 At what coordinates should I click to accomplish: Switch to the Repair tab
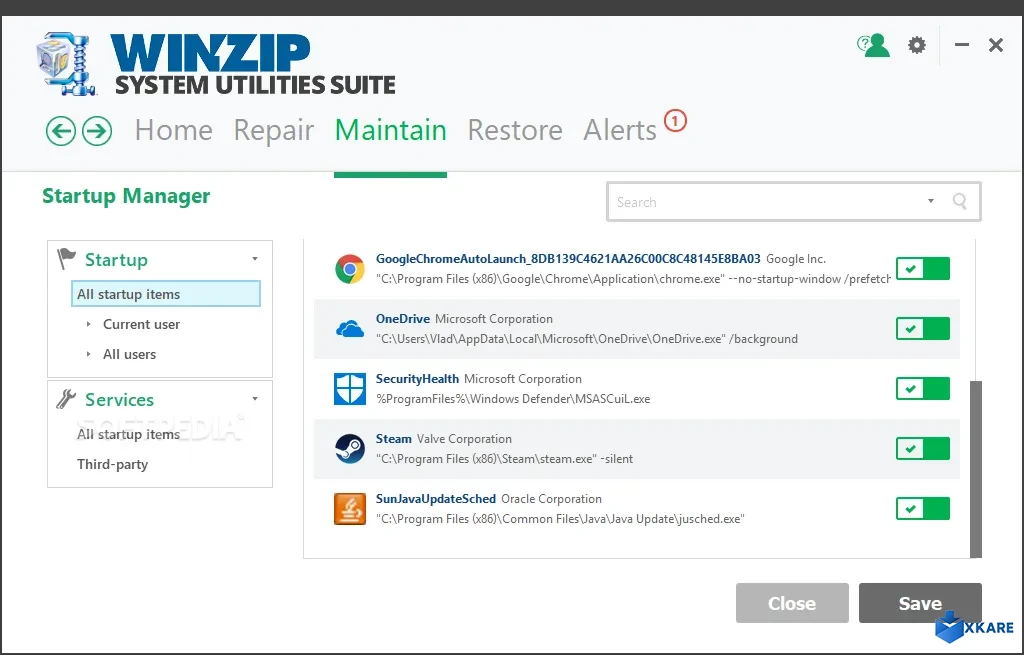(274, 130)
